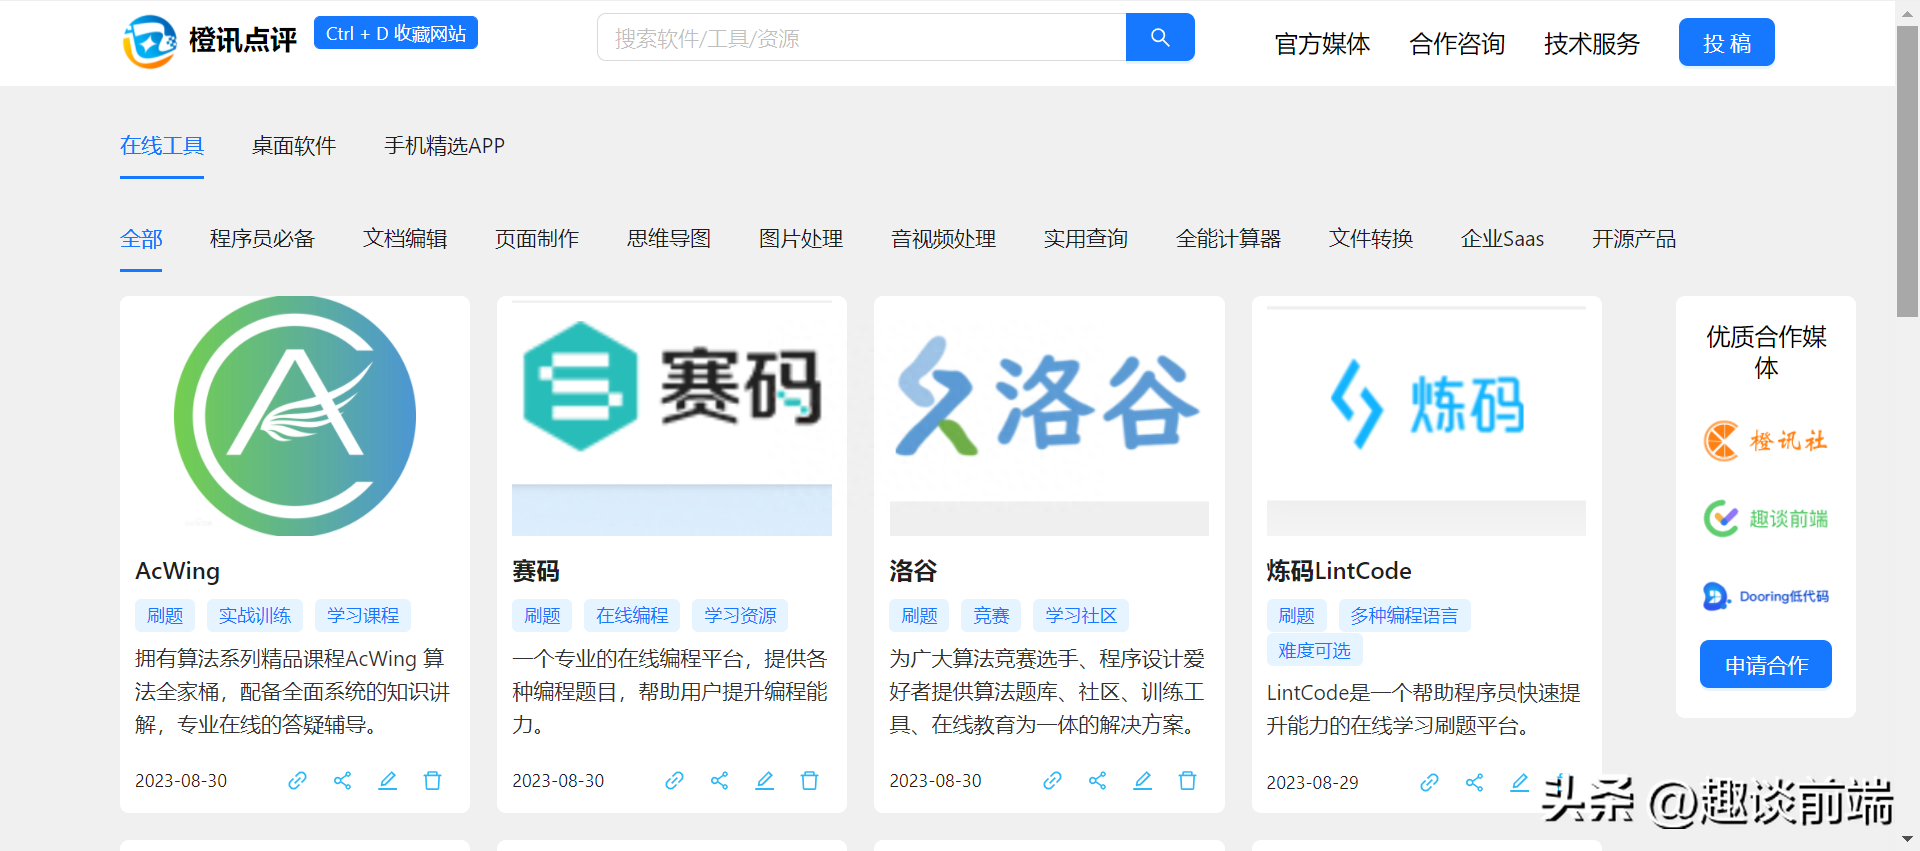Click the page vertical scrollbar thumb
Viewport: 1920px width, 851px height.
(x=1907, y=171)
